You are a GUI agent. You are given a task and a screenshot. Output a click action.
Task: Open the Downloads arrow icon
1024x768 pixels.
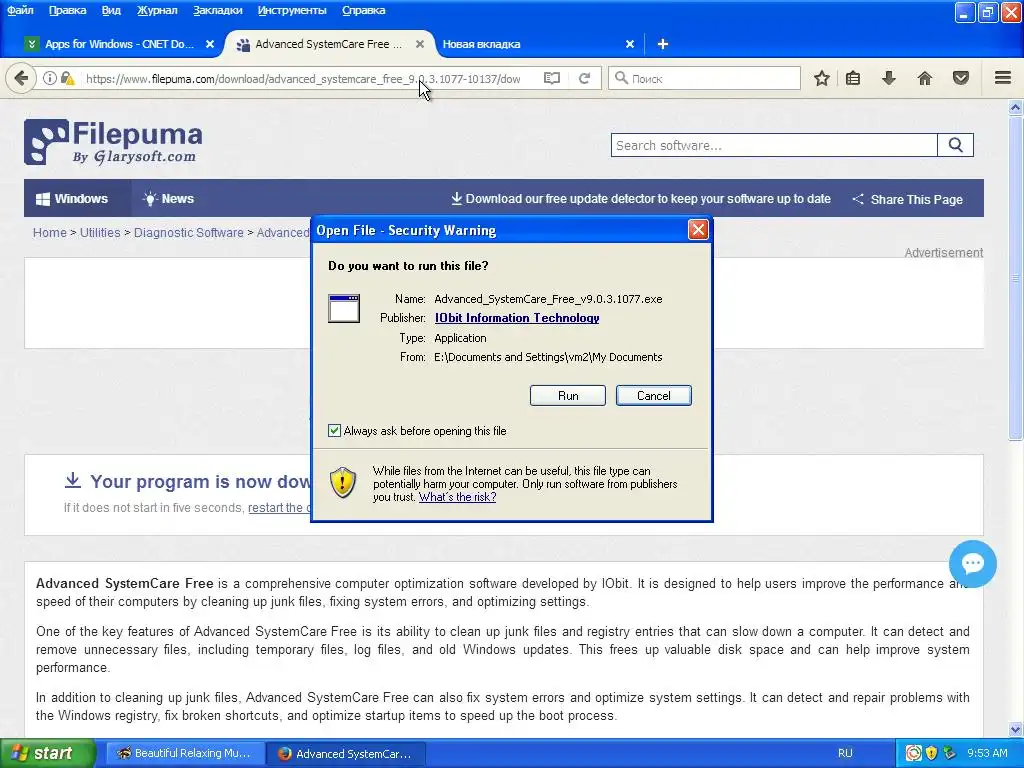point(888,78)
